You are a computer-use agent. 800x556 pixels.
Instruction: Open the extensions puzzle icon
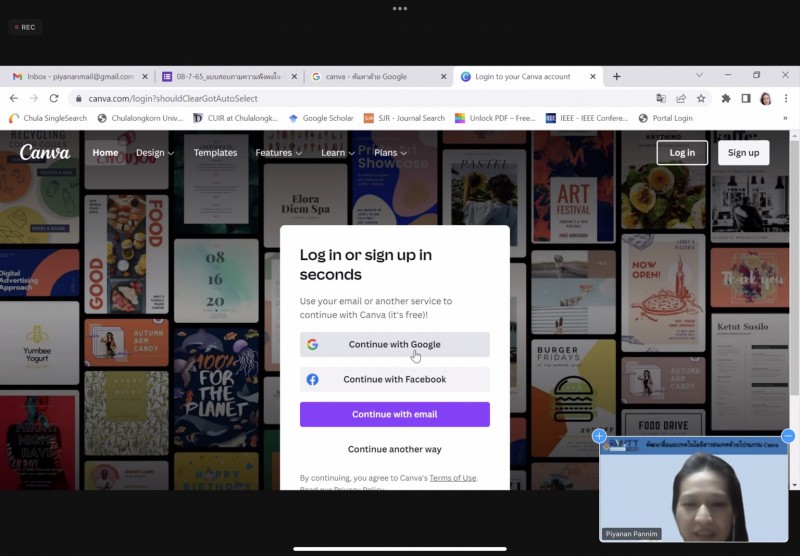click(726, 98)
